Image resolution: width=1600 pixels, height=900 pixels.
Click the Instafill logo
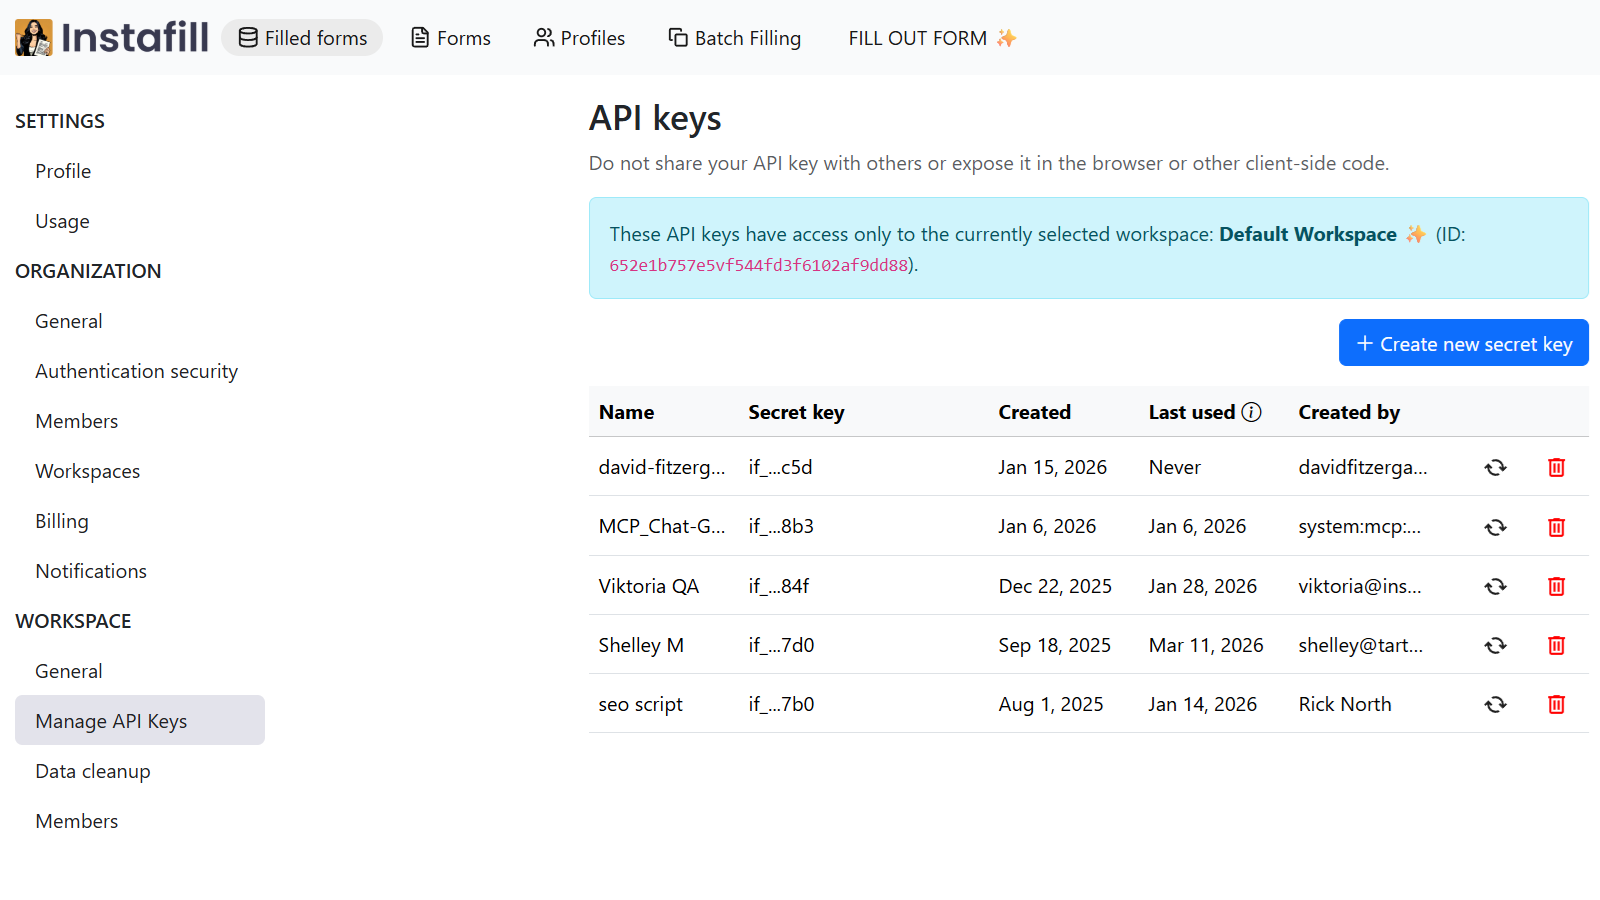click(111, 37)
